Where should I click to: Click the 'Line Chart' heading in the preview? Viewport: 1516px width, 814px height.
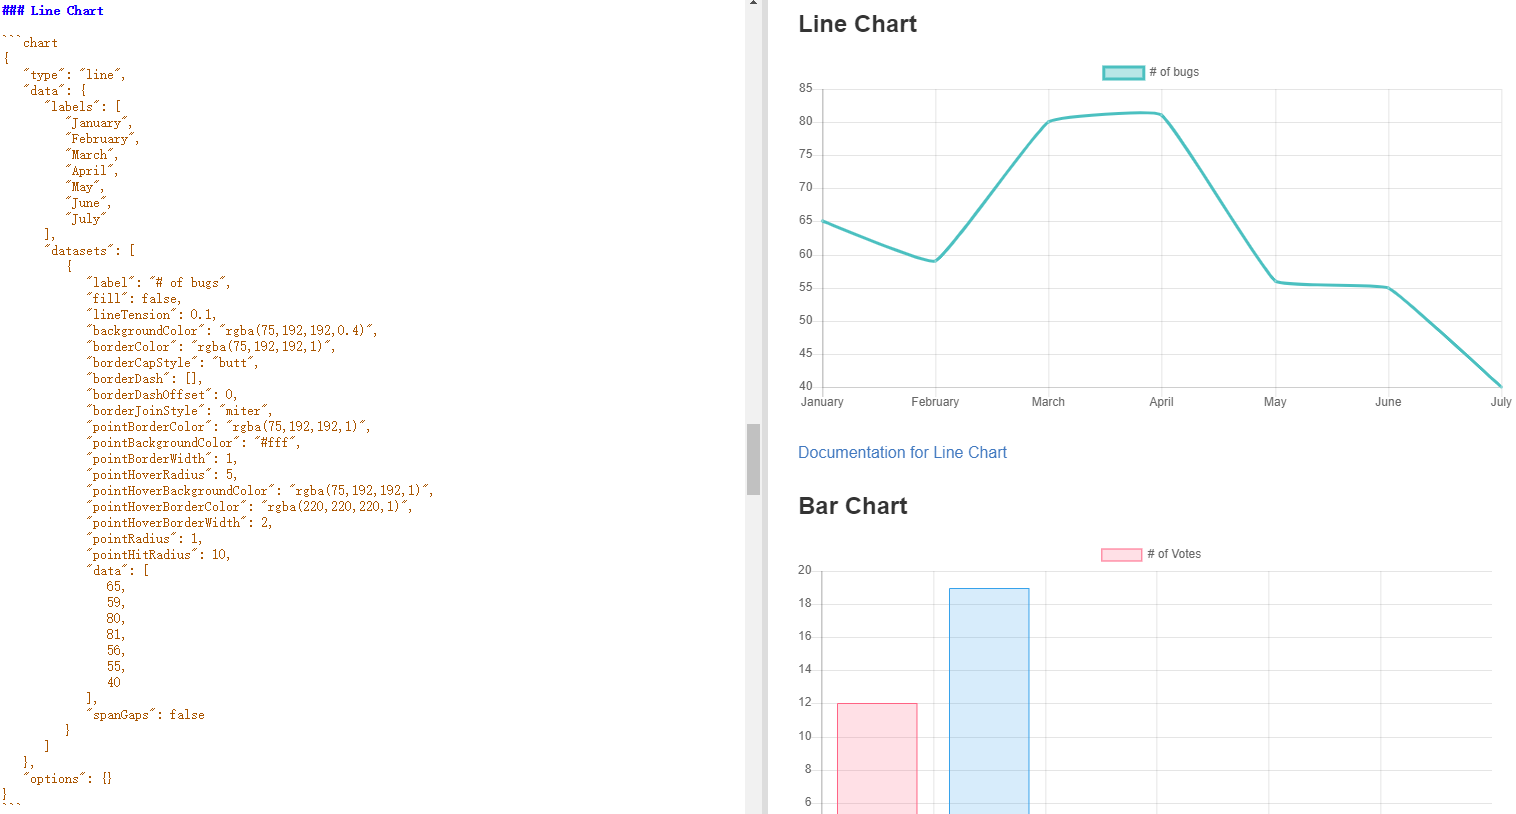click(x=857, y=25)
